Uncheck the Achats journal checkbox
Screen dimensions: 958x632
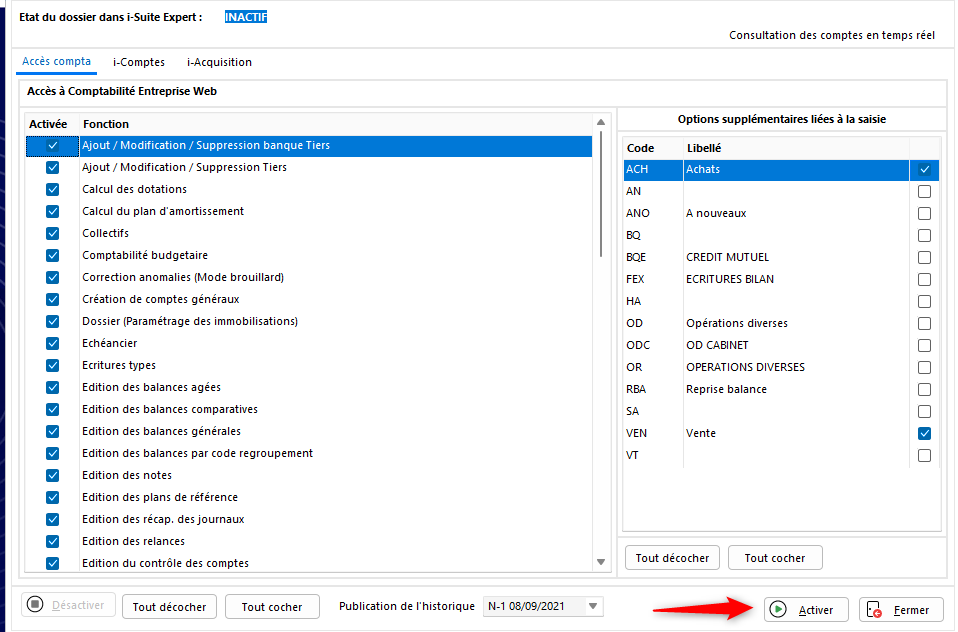pos(924,170)
